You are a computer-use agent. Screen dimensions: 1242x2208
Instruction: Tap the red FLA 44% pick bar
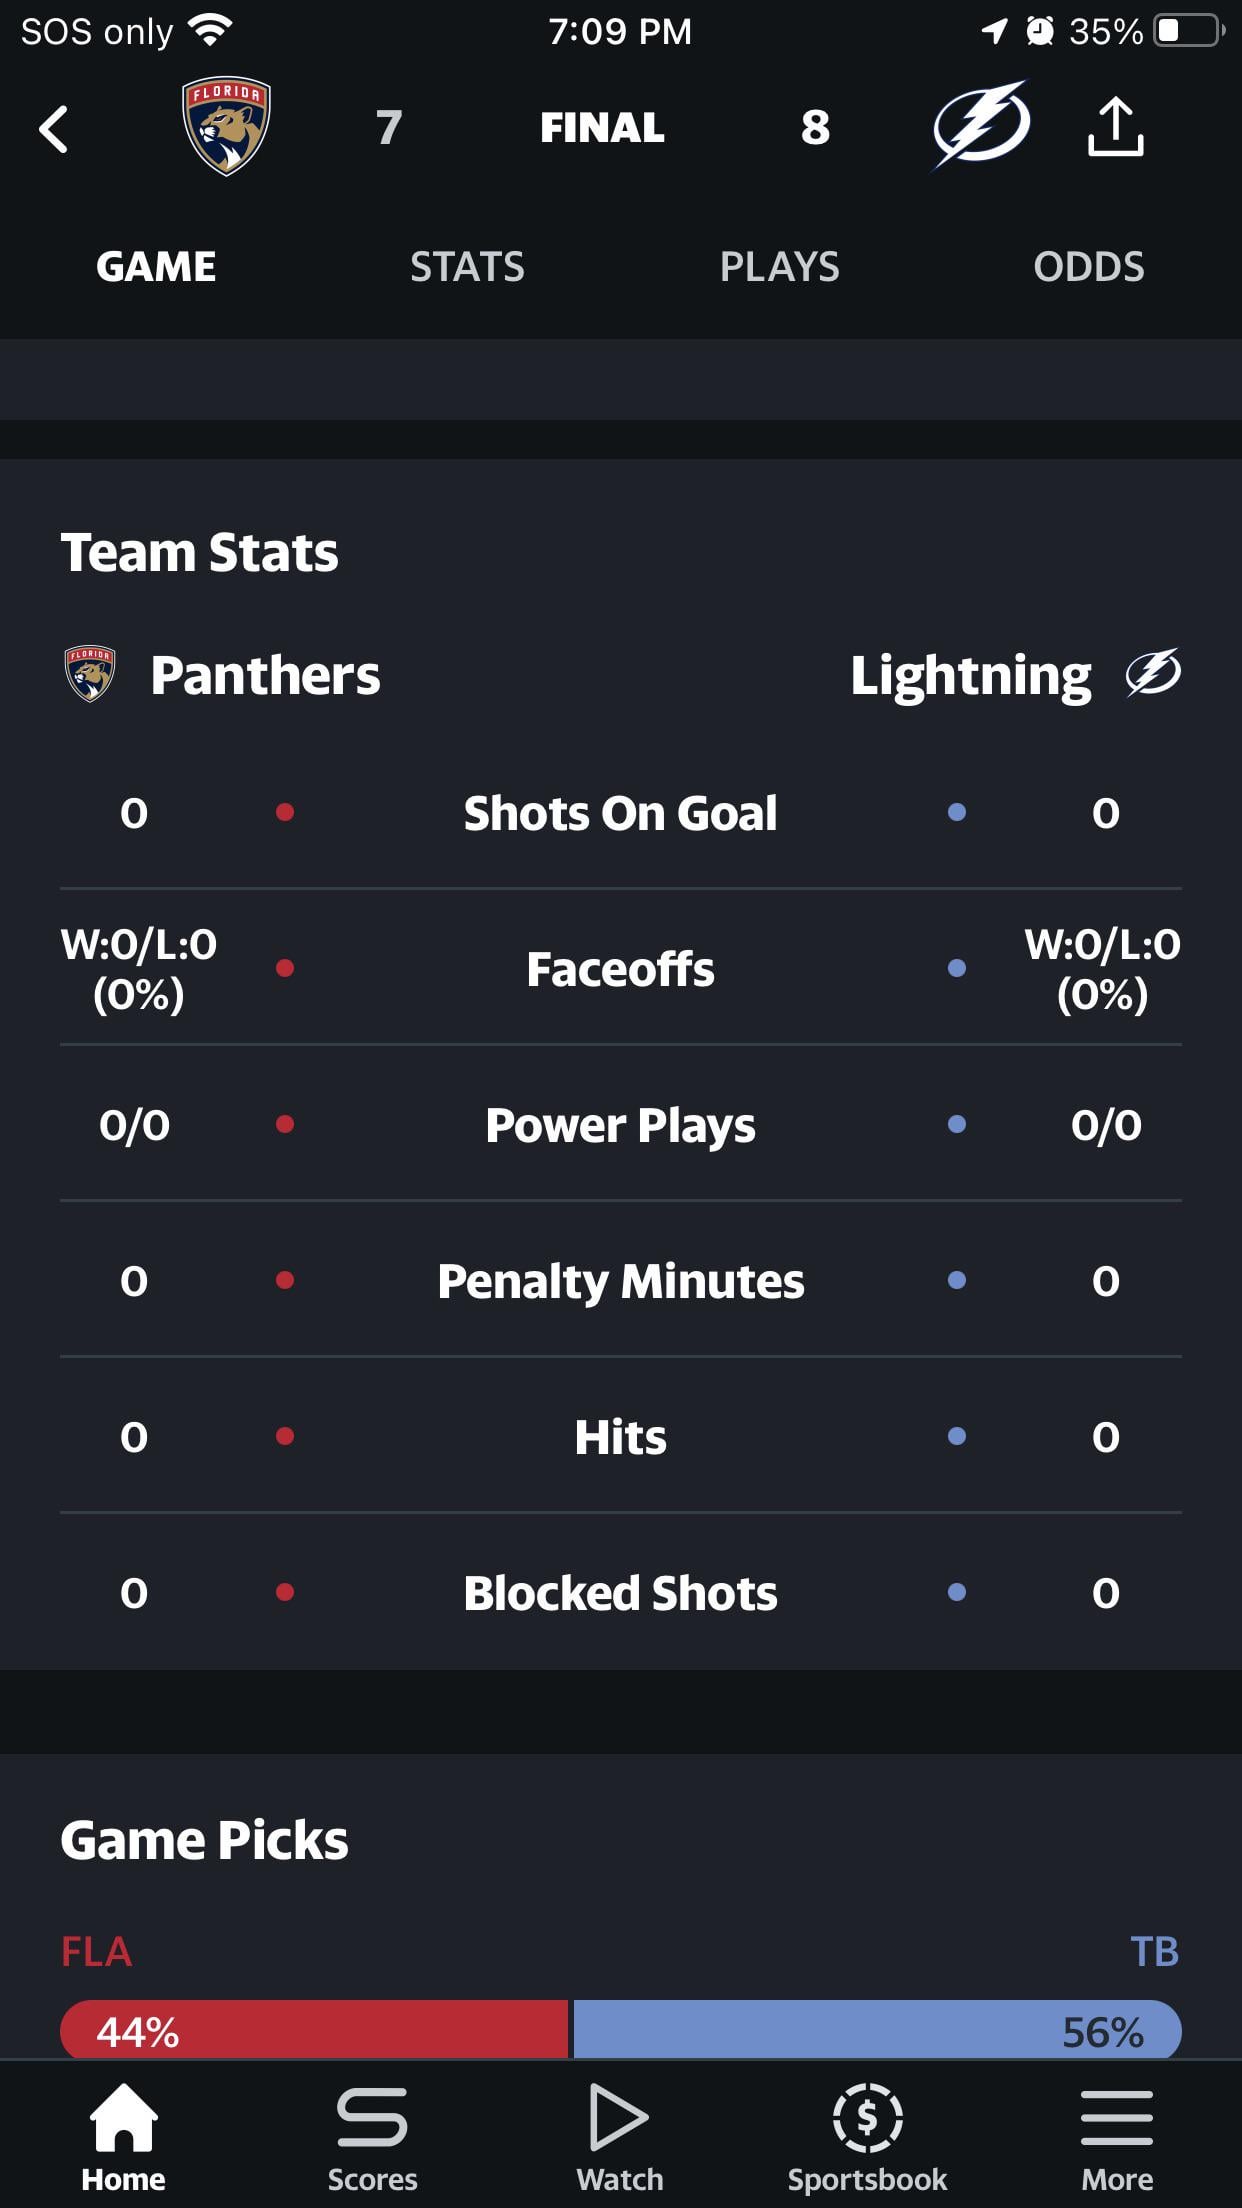click(314, 2030)
